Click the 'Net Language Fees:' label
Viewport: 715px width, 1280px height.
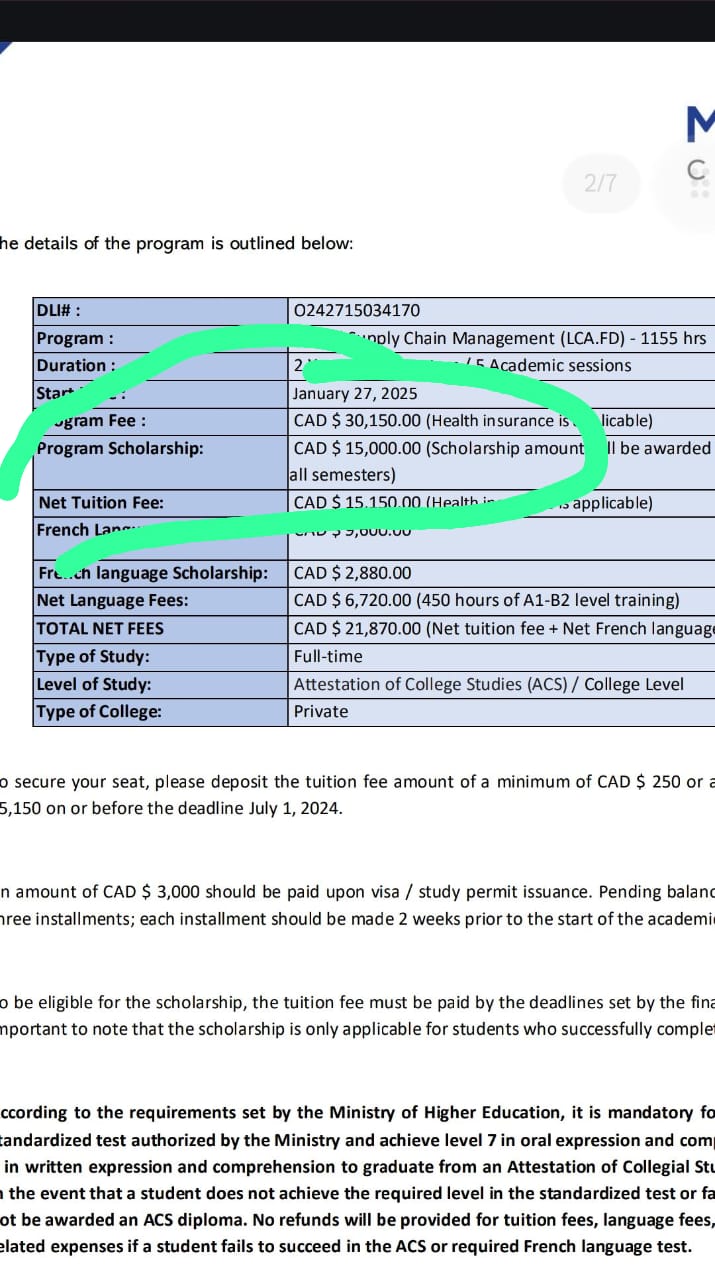(112, 600)
